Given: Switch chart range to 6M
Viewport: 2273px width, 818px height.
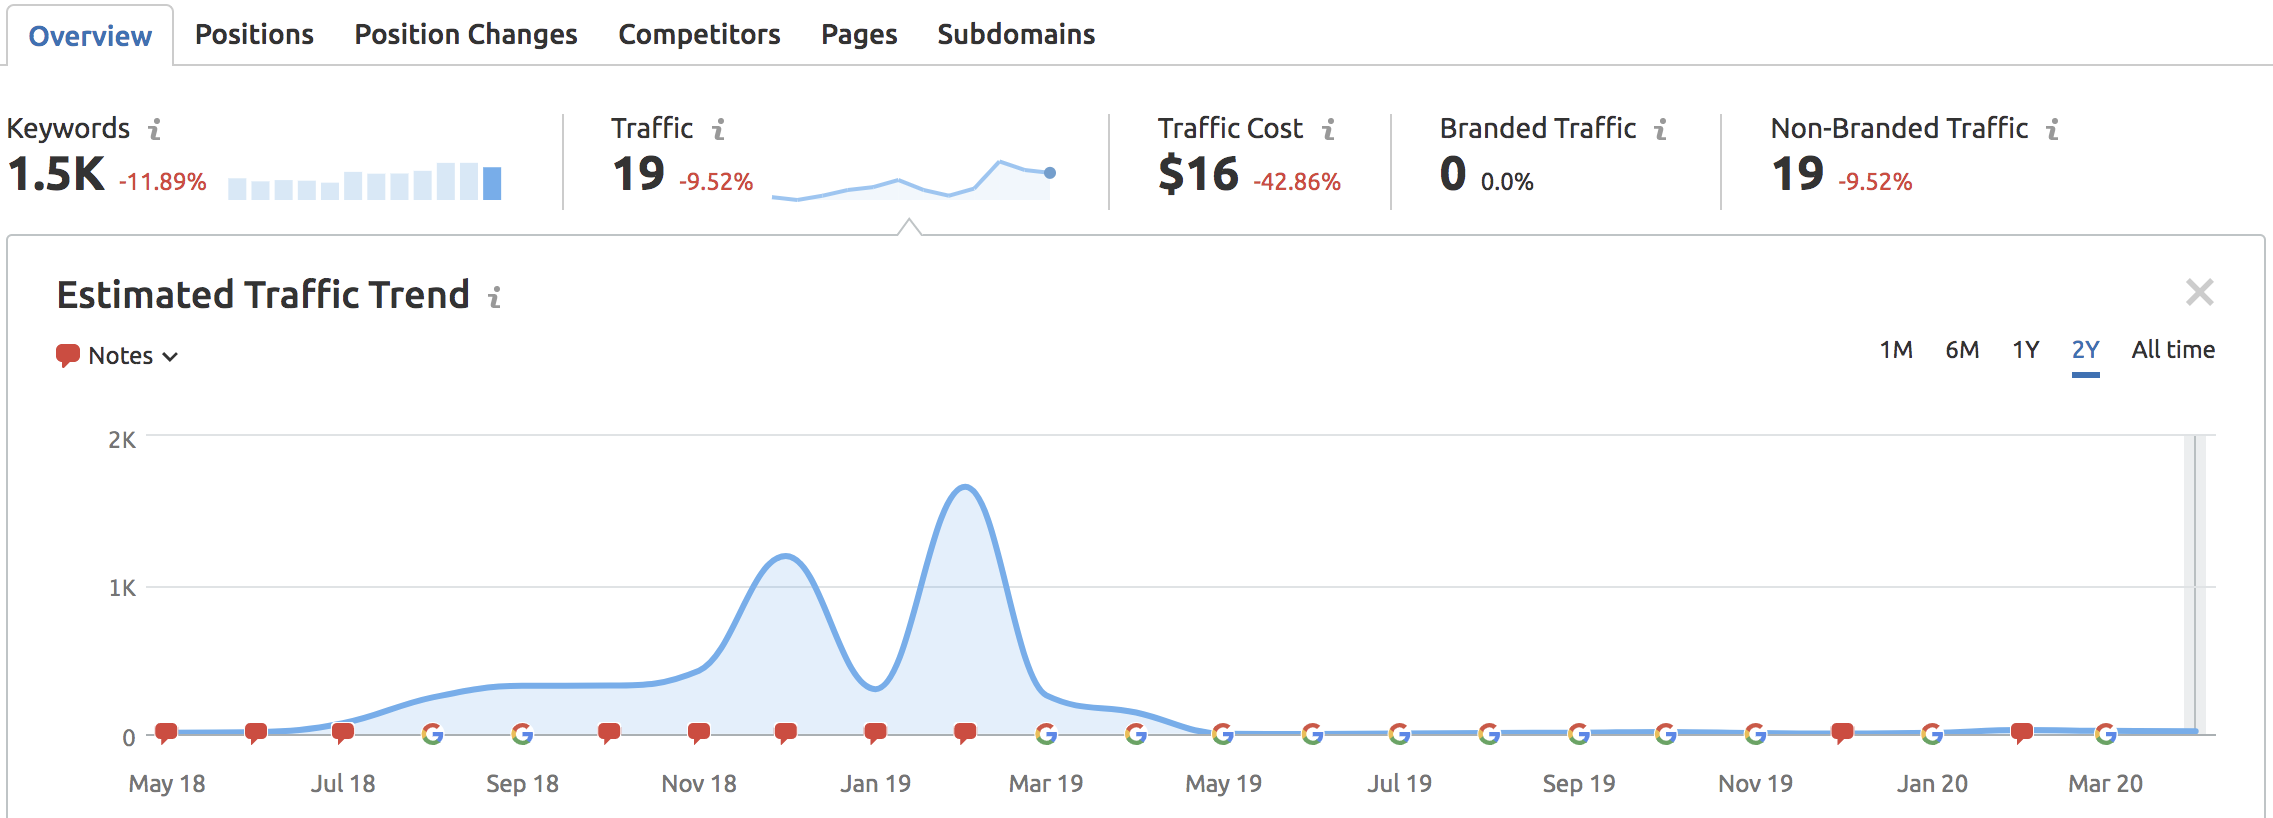Looking at the screenshot, I should (x=1961, y=350).
